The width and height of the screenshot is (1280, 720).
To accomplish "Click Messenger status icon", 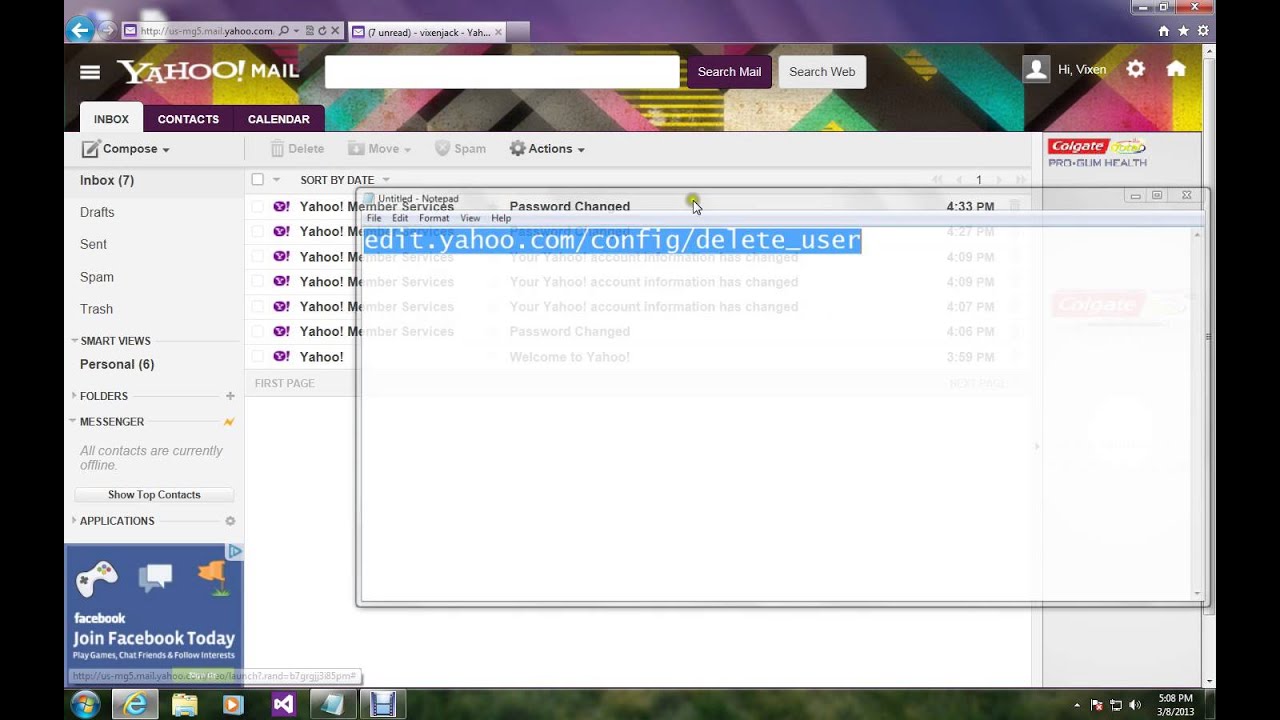I will (x=229, y=422).
